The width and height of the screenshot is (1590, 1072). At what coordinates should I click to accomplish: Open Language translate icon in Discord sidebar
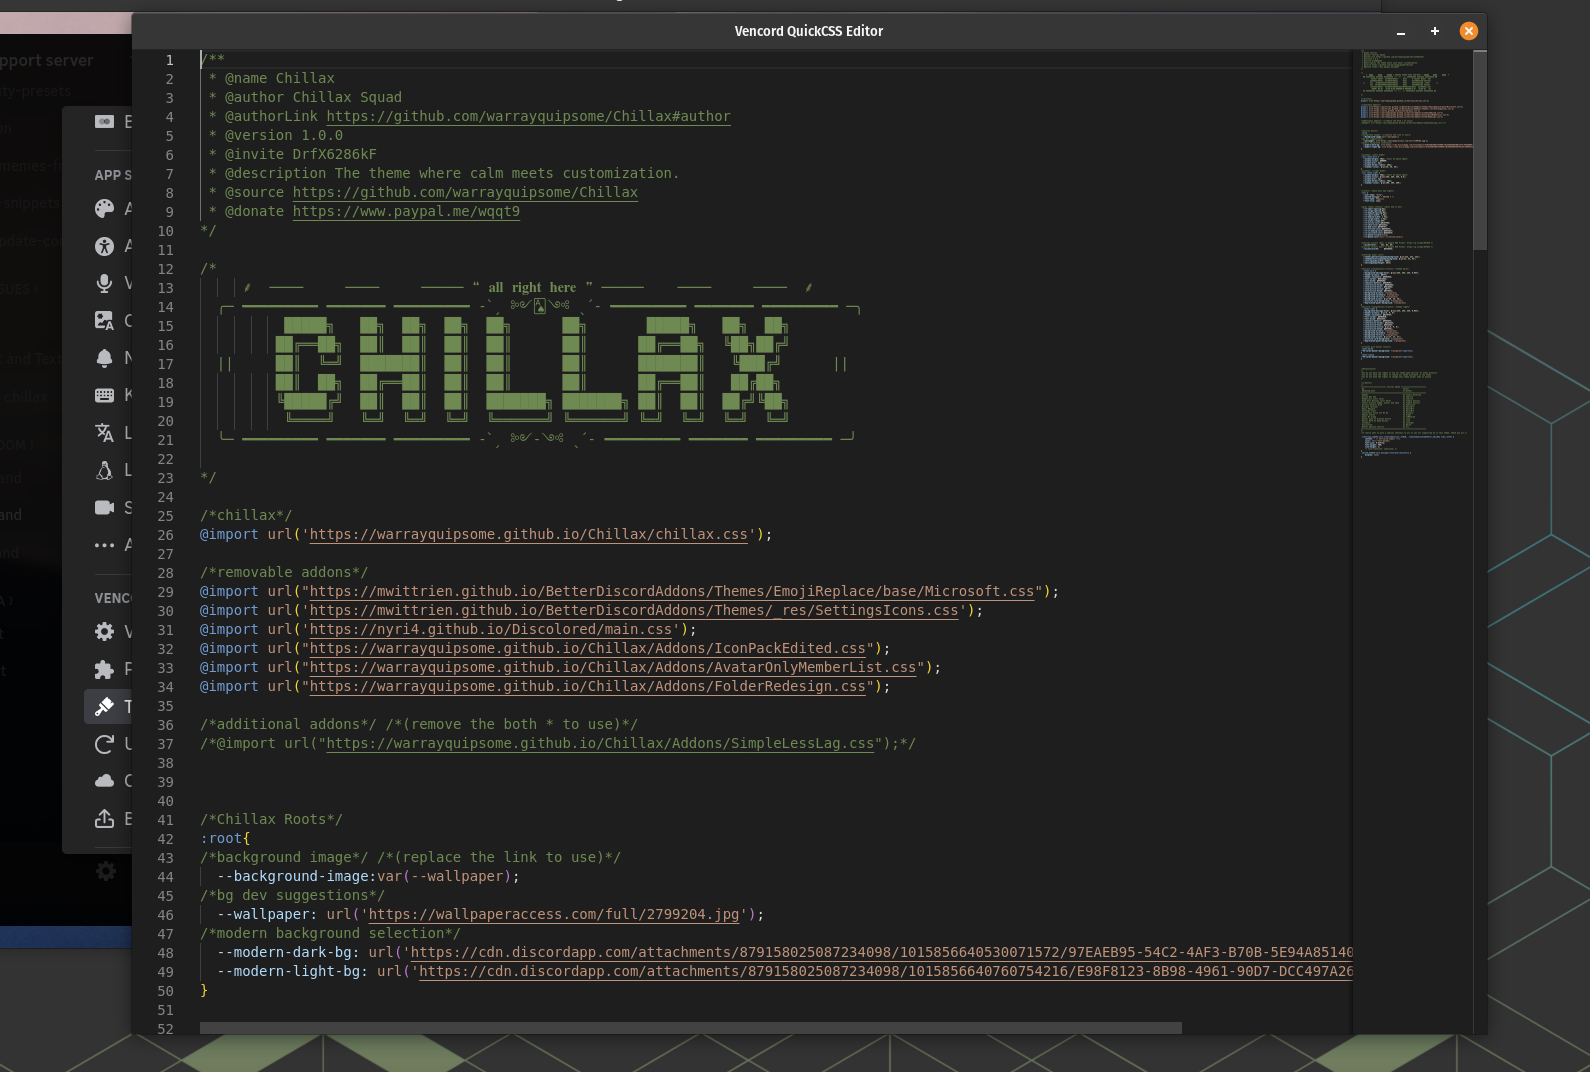click(x=104, y=432)
